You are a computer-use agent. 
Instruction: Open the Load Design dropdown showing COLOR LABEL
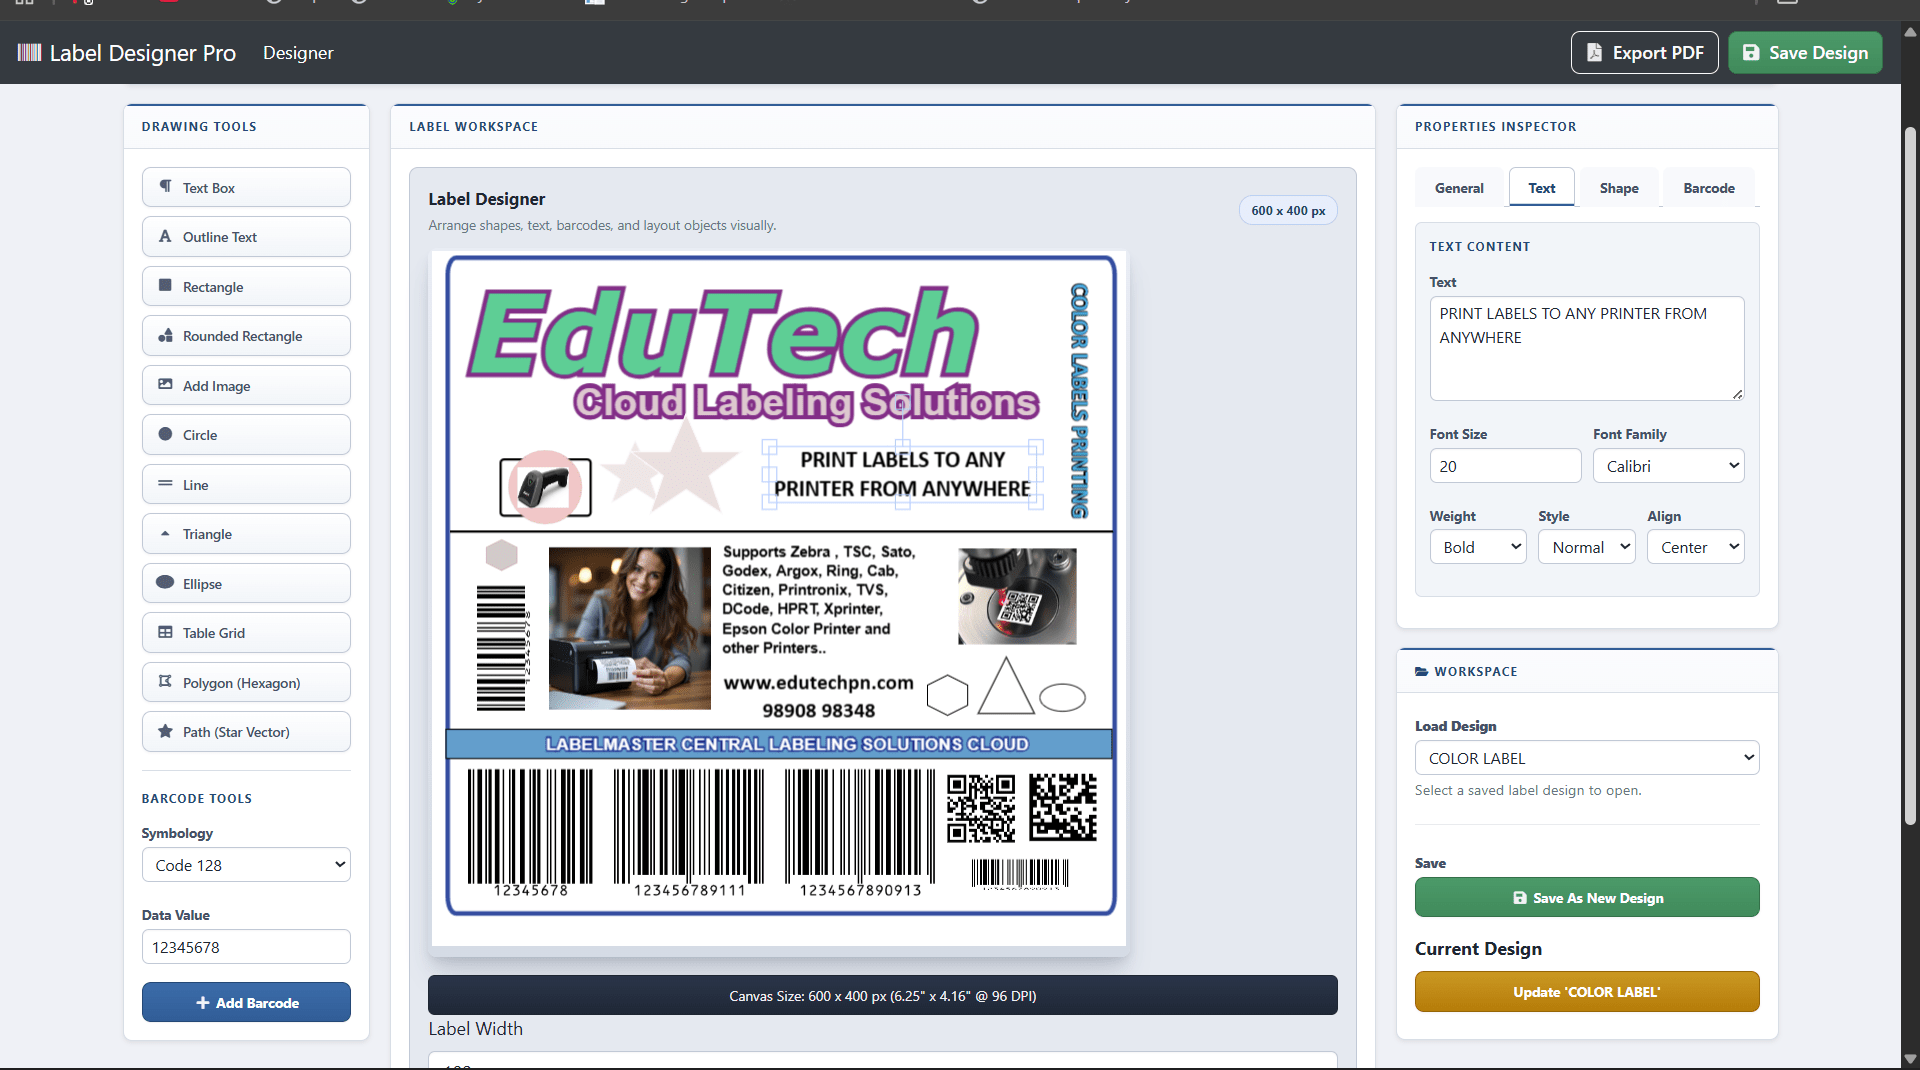pos(1587,758)
